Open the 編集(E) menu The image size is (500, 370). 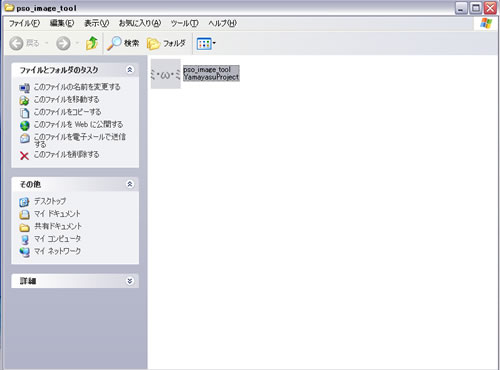pos(62,23)
